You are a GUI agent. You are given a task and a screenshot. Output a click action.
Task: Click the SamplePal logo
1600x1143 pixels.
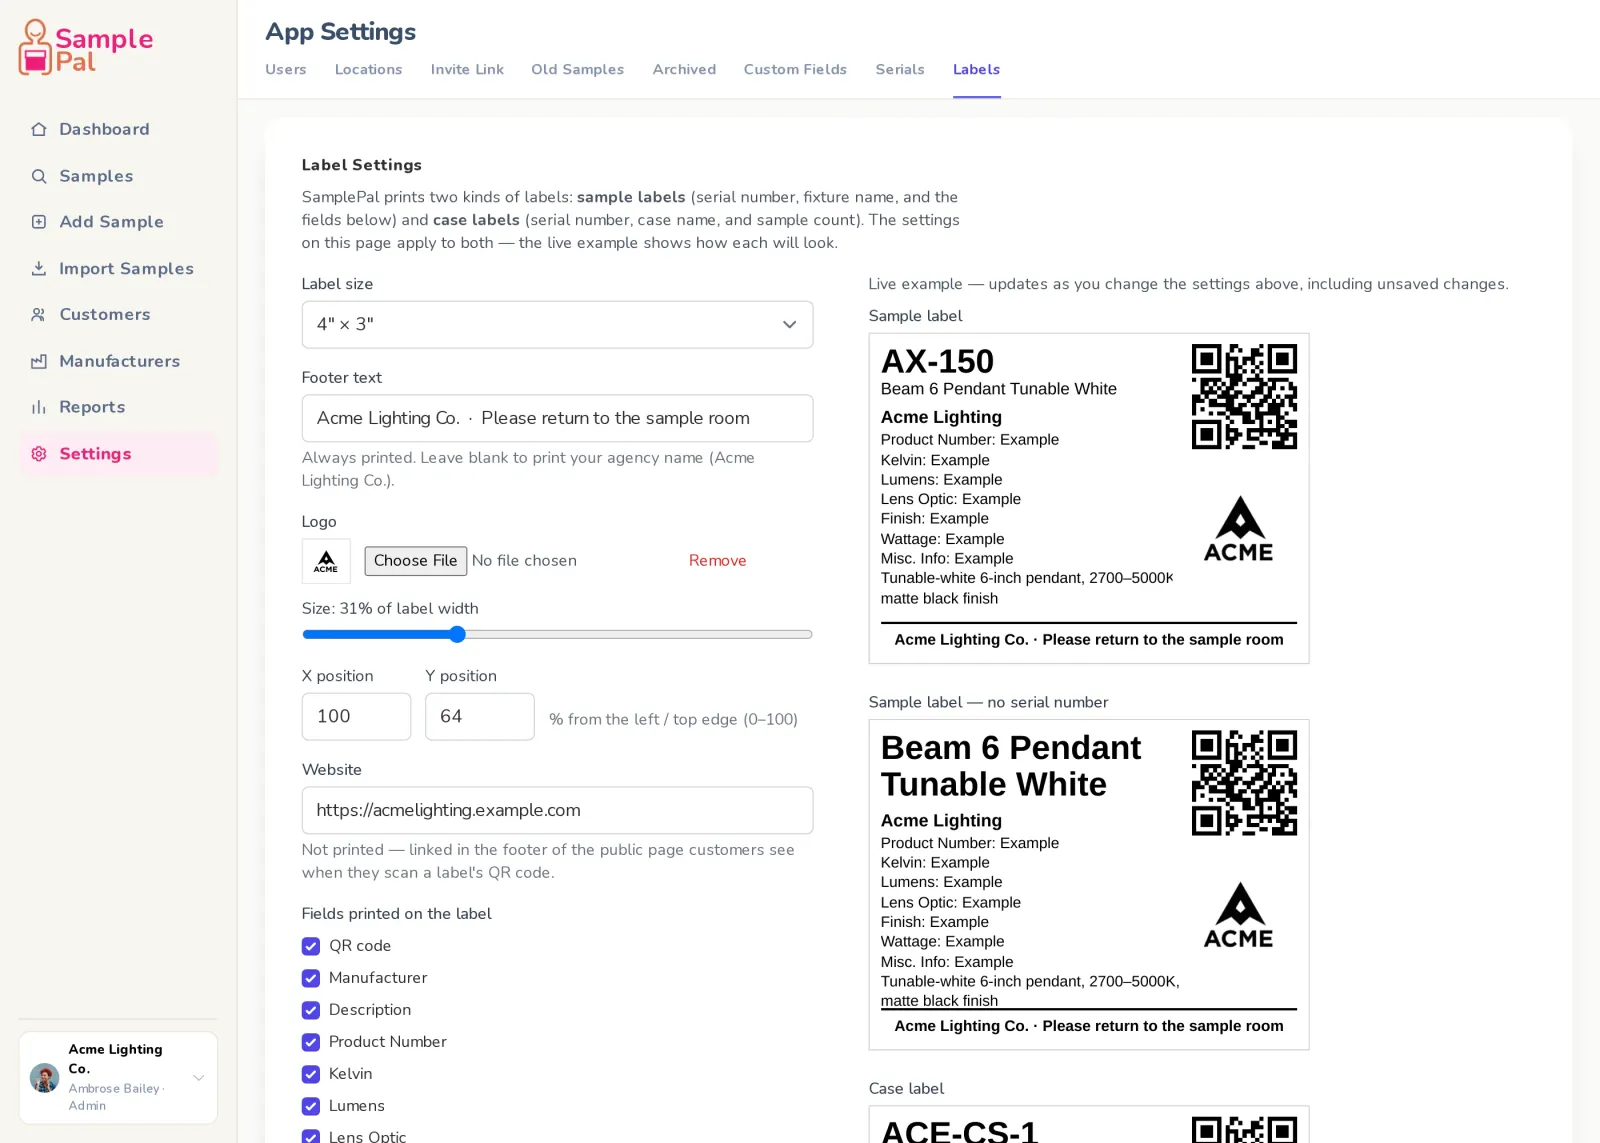pyautogui.click(x=86, y=47)
